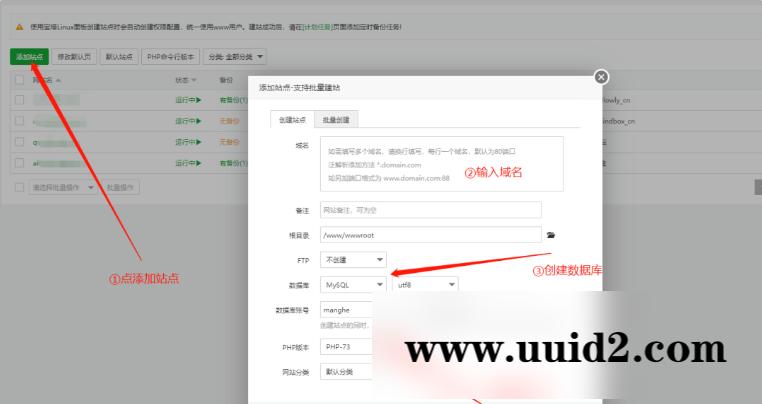This screenshot has width=762, height=404.
Task: Click the 根目录 path field /www/wwwroot
Action: [x=431, y=235]
